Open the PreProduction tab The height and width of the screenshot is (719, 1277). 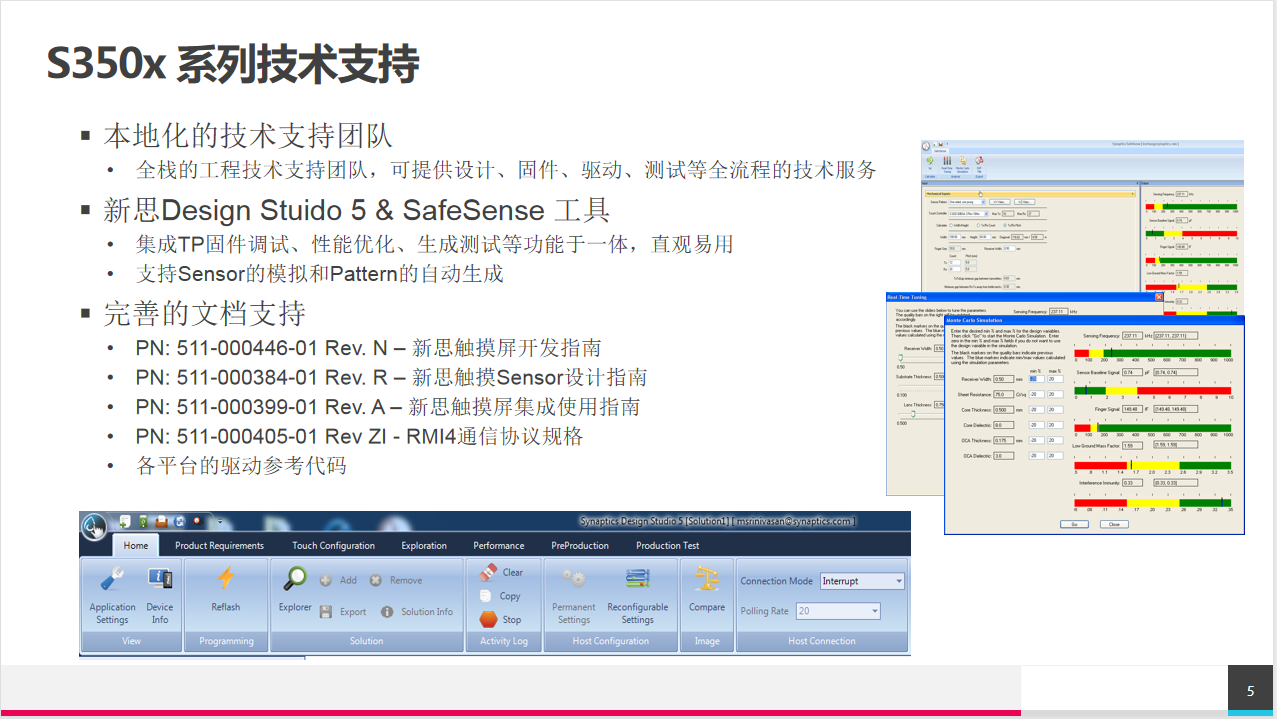coord(580,545)
